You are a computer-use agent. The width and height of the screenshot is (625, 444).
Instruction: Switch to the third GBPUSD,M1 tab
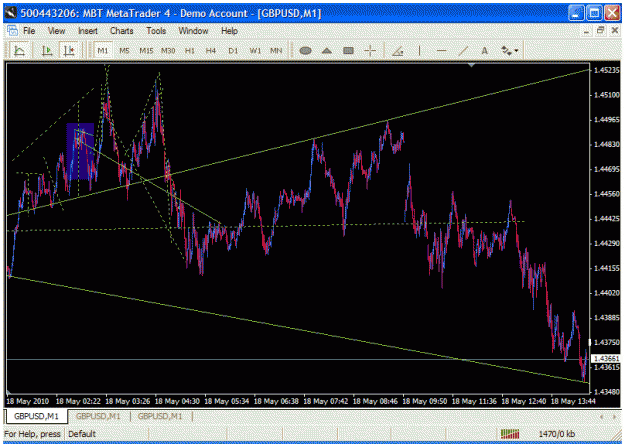[x=160, y=416]
